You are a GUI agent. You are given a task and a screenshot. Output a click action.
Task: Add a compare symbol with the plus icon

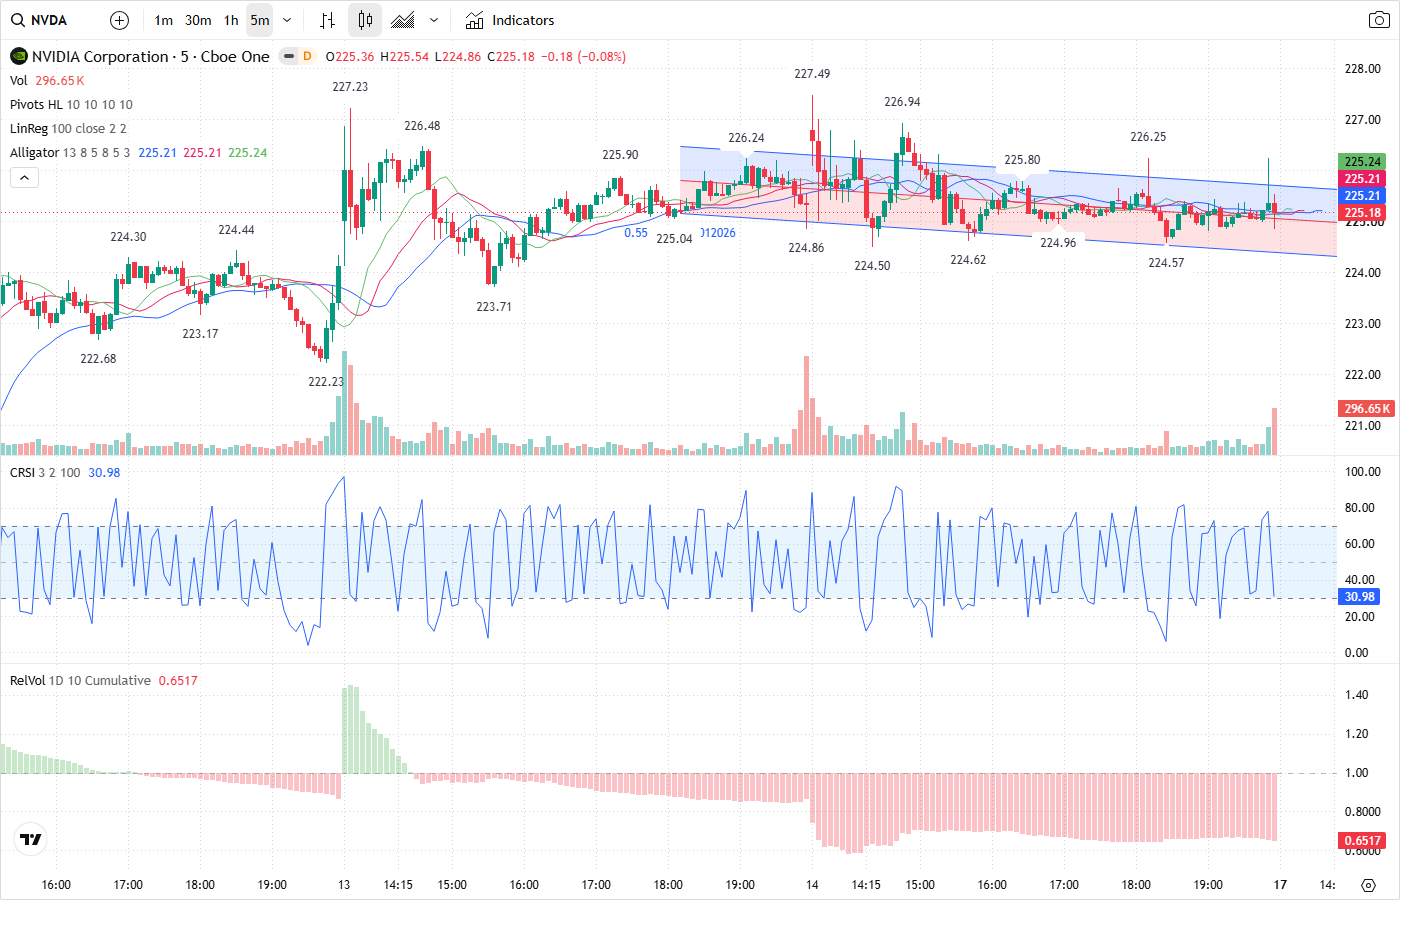[x=119, y=20]
